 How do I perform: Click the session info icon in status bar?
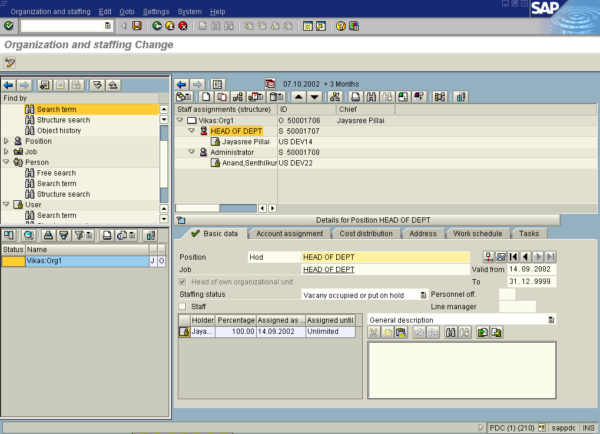coord(542,427)
